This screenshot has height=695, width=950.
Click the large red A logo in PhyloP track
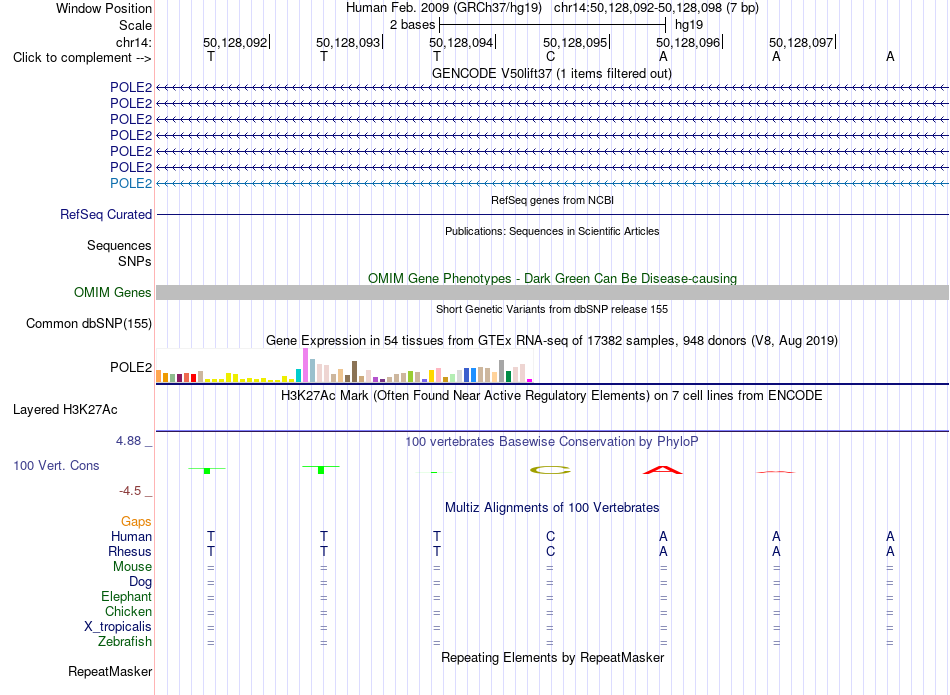pyautogui.click(x=663, y=470)
